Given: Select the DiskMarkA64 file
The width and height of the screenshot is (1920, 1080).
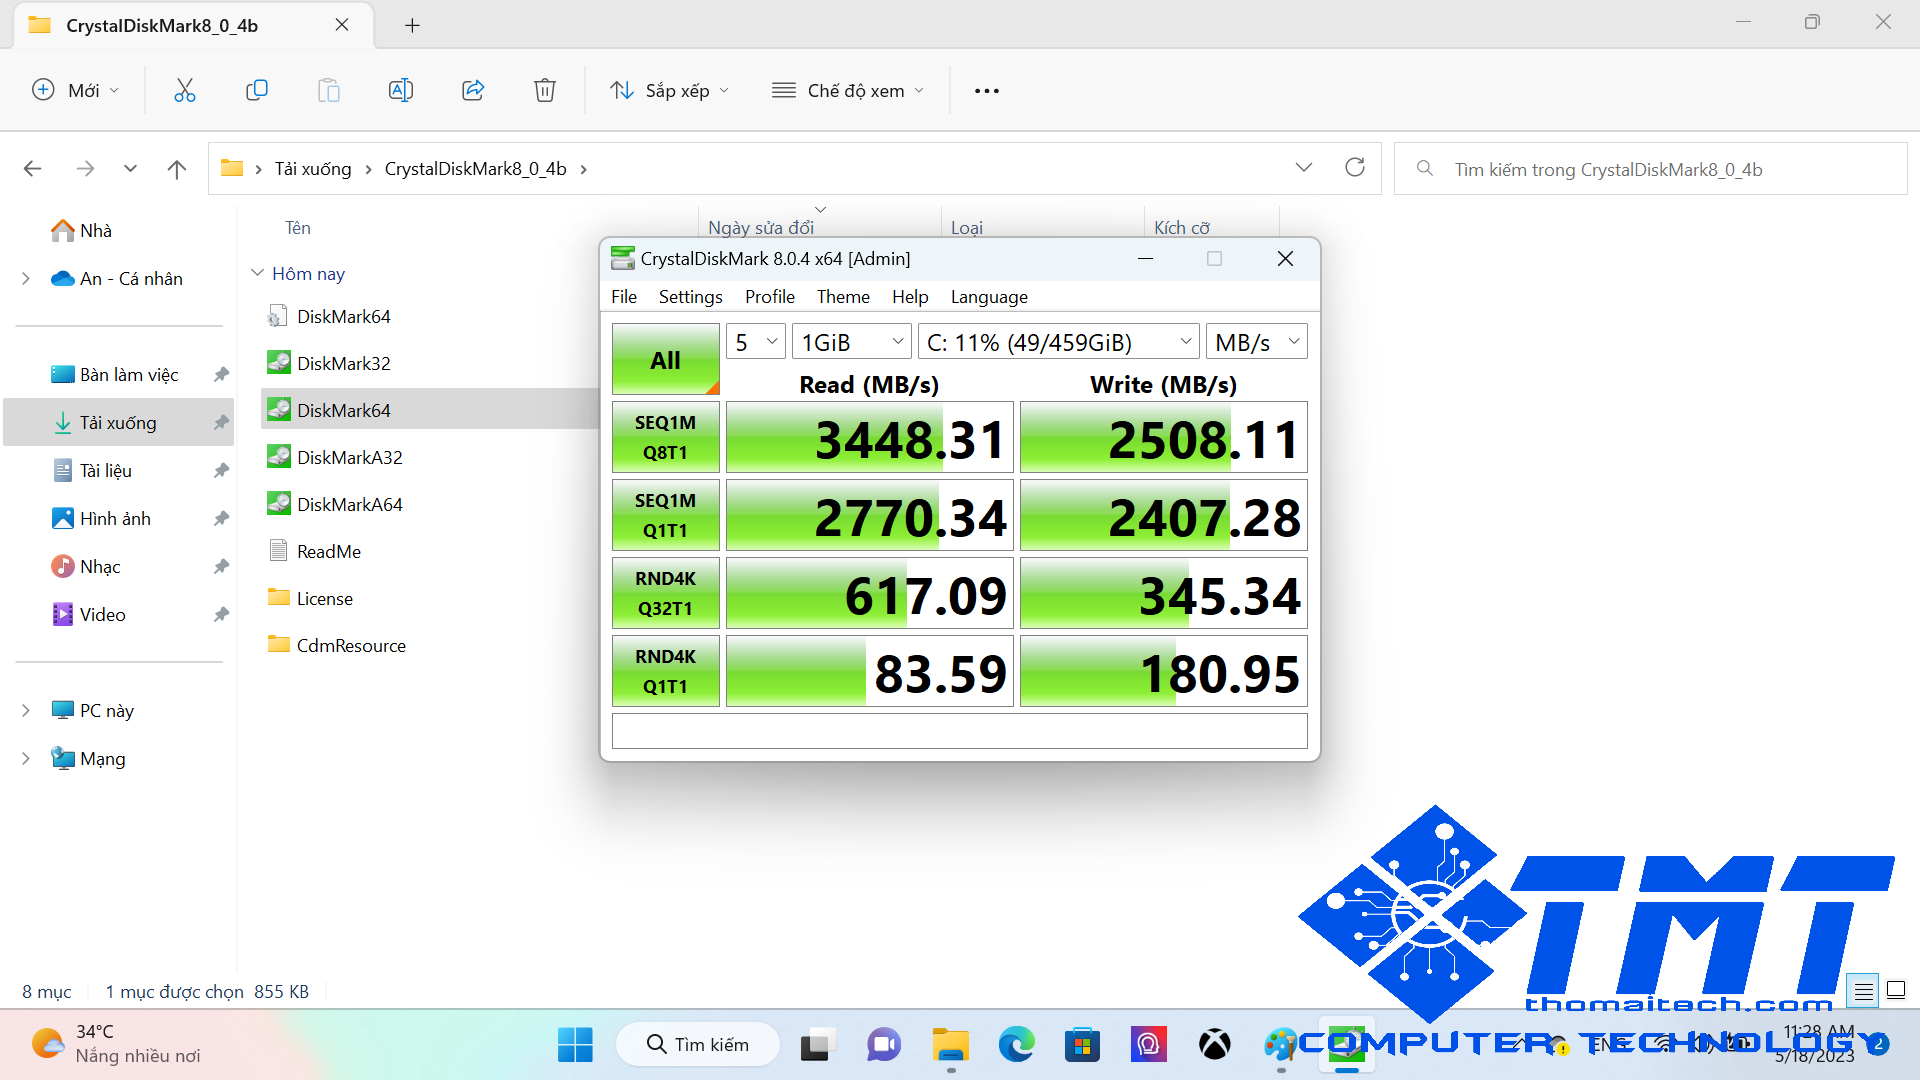Looking at the screenshot, I should (x=349, y=504).
